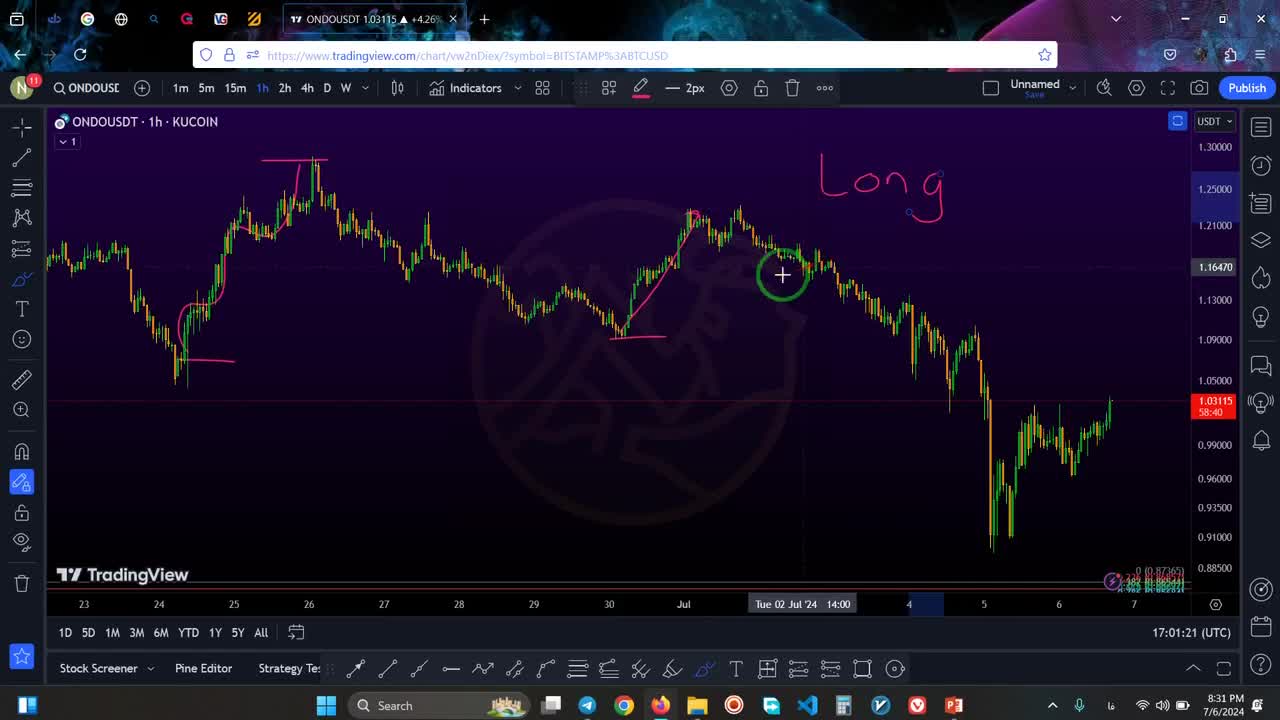This screenshot has width=1280, height=720.
Task: Open drawing settings in floating toolbar
Action: coord(729,88)
